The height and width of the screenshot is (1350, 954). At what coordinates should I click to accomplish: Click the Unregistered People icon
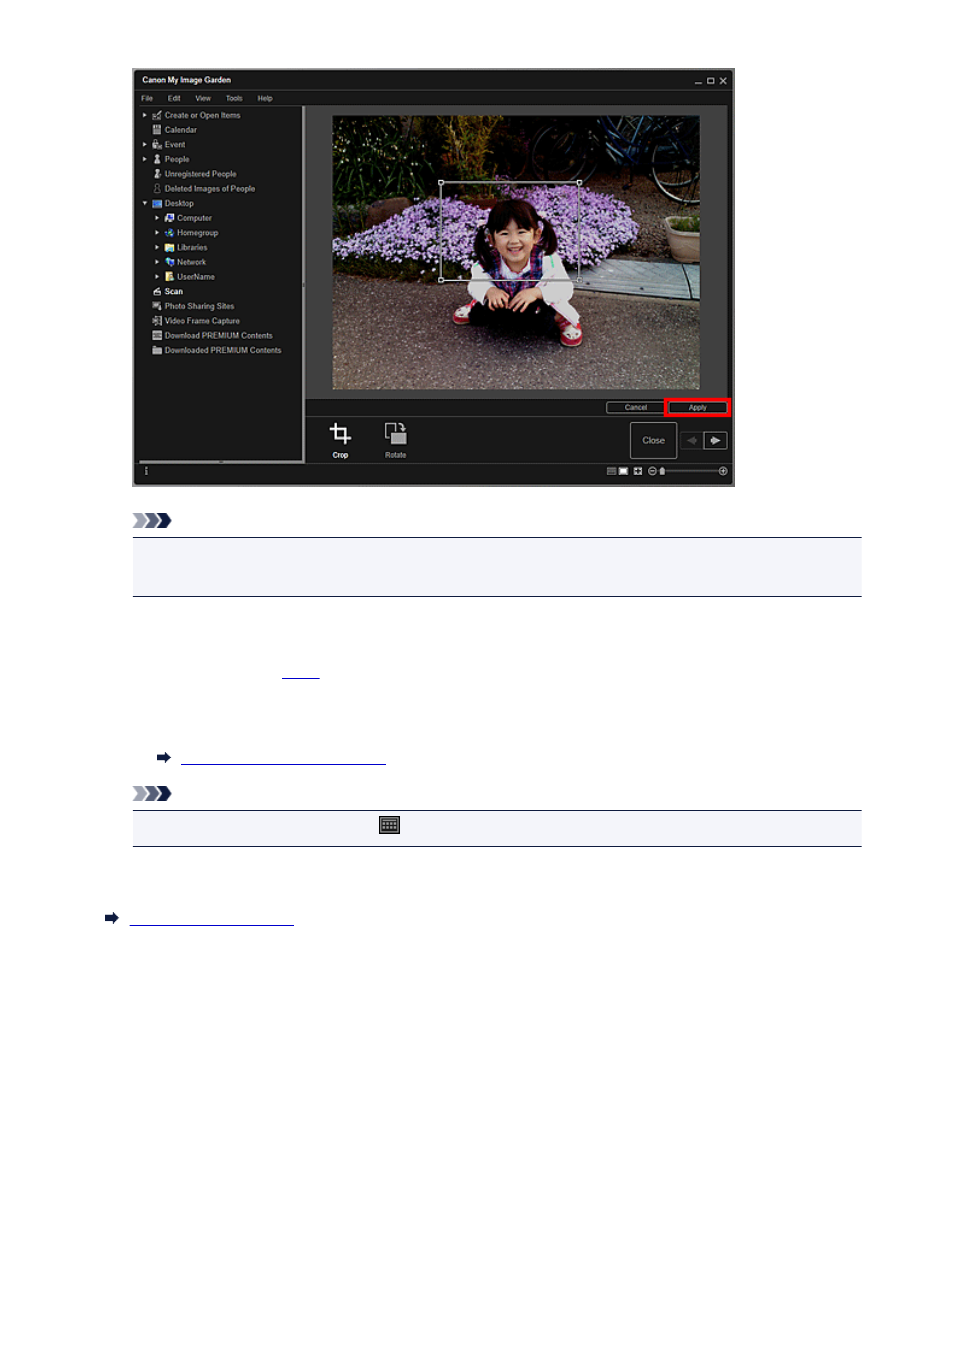[x=157, y=174]
